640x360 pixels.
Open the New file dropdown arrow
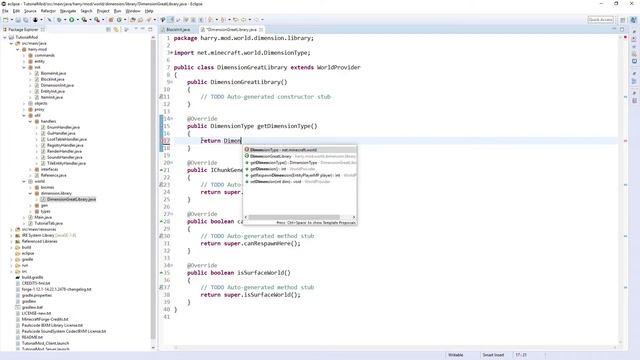click(12, 20)
